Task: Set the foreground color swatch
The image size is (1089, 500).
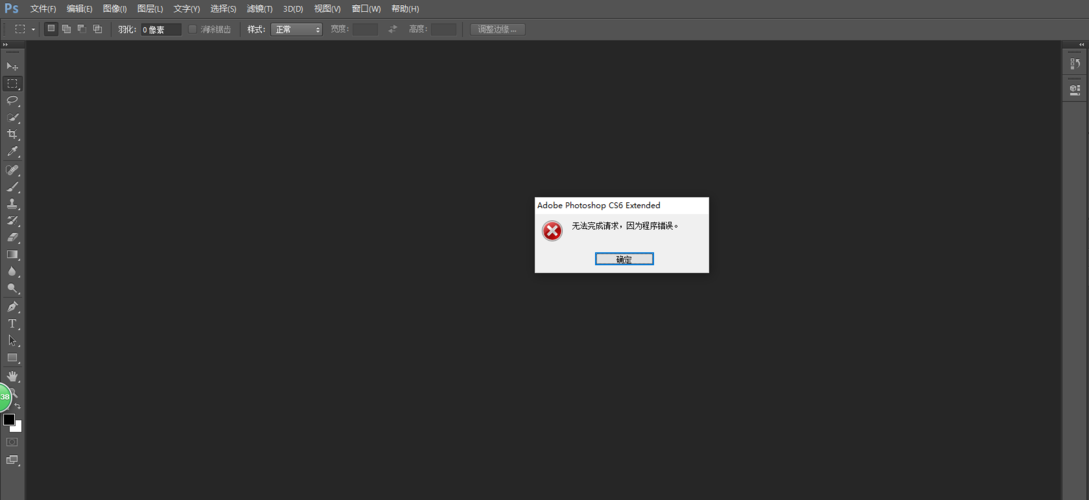Action: pos(9,419)
